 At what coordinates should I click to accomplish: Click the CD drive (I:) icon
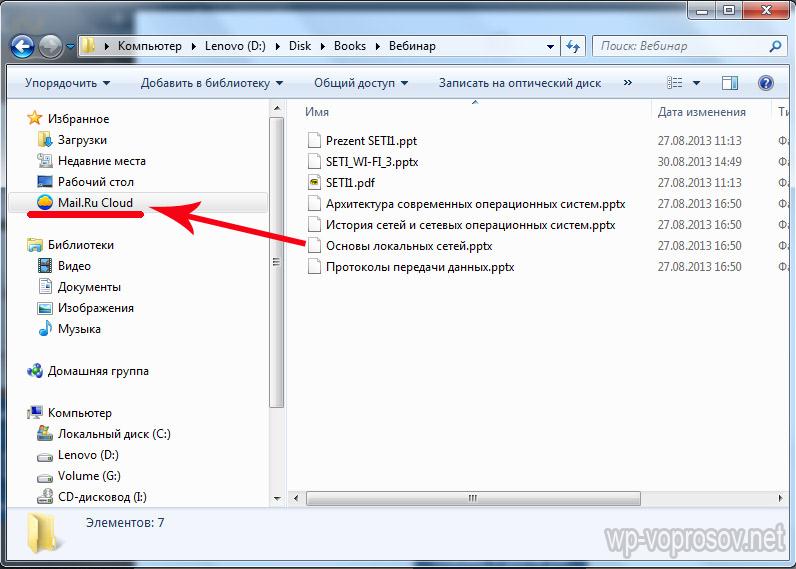tap(45, 497)
